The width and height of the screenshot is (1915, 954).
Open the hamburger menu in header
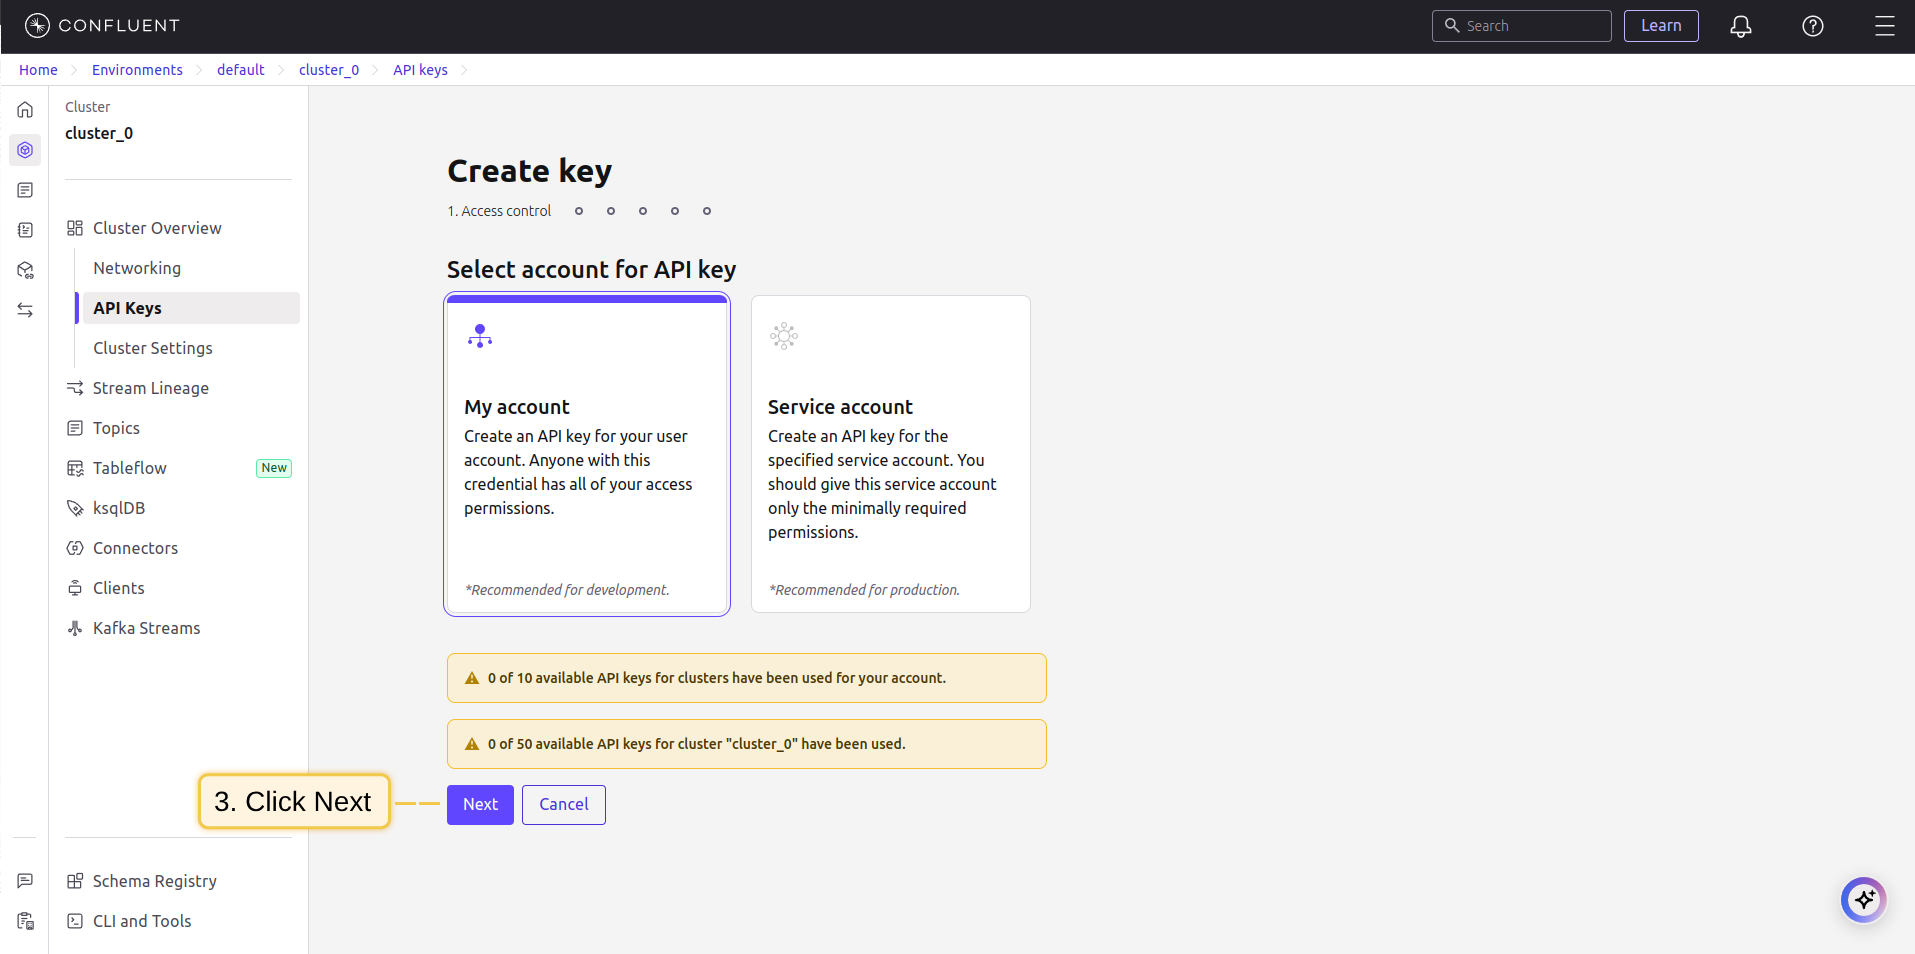click(1884, 27)
